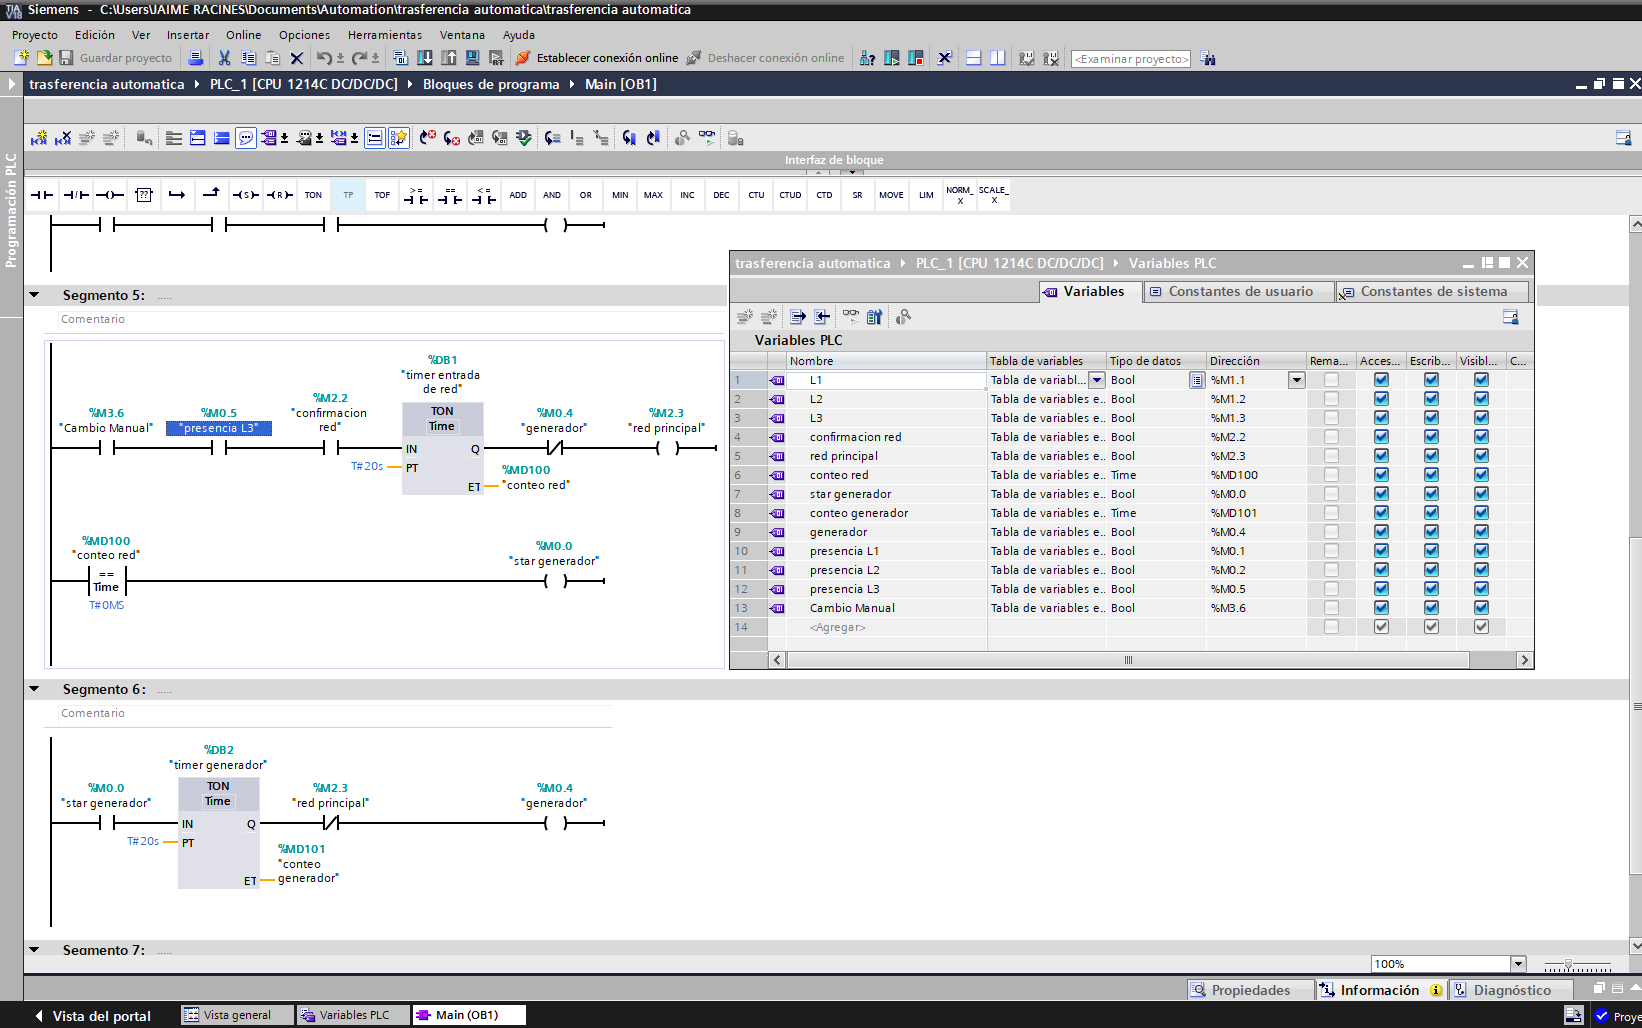Uncheck the Accesible checkbox for confirmacion red
This screenshot has width=1642, height=1028.
point(1381,437)
